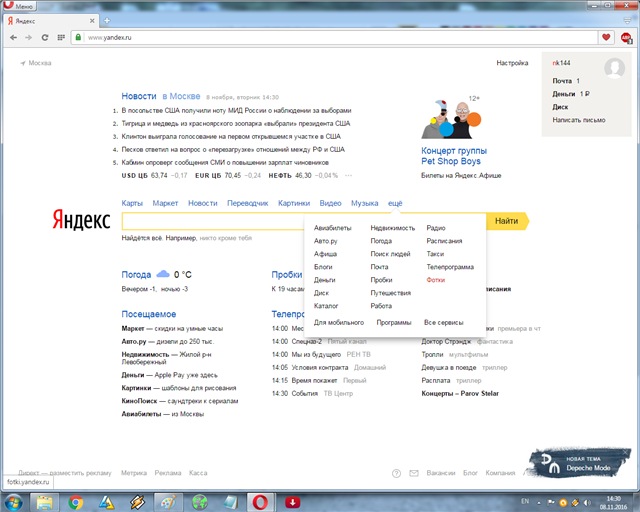Click the Найти search button
This screenshot has height=512, width=640.
pyautogui.click(x=507, y=221)
